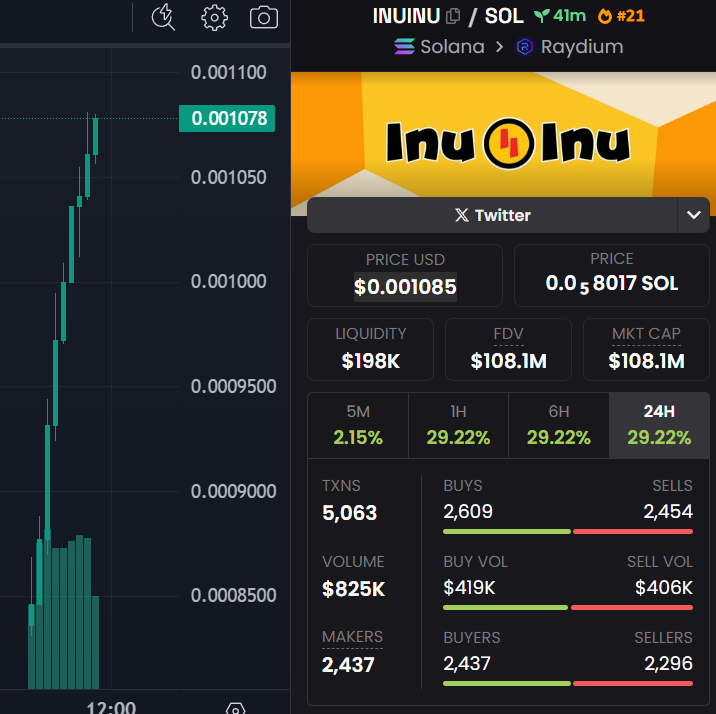The width and height of the screenshot is (716, 714).
Task: Click the SOL price value box
Action: [612, 275]
